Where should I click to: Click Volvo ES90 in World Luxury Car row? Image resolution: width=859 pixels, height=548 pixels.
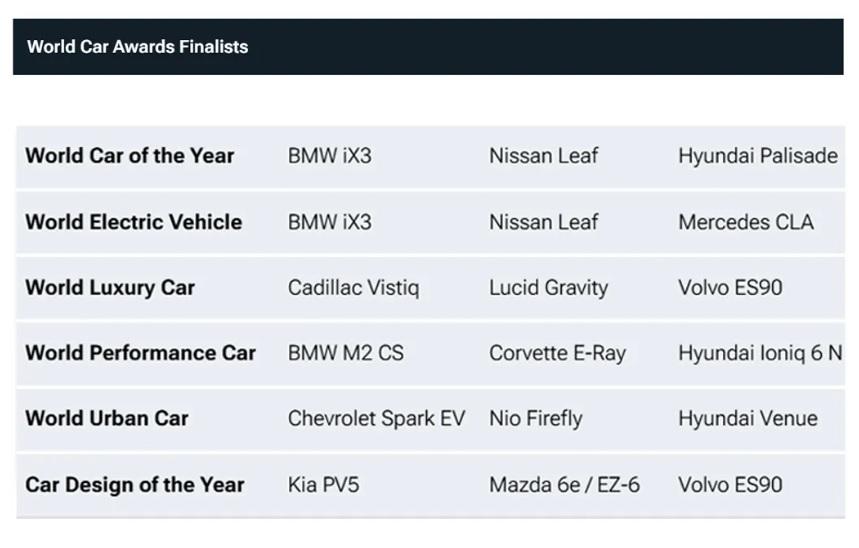pos(730,288)
